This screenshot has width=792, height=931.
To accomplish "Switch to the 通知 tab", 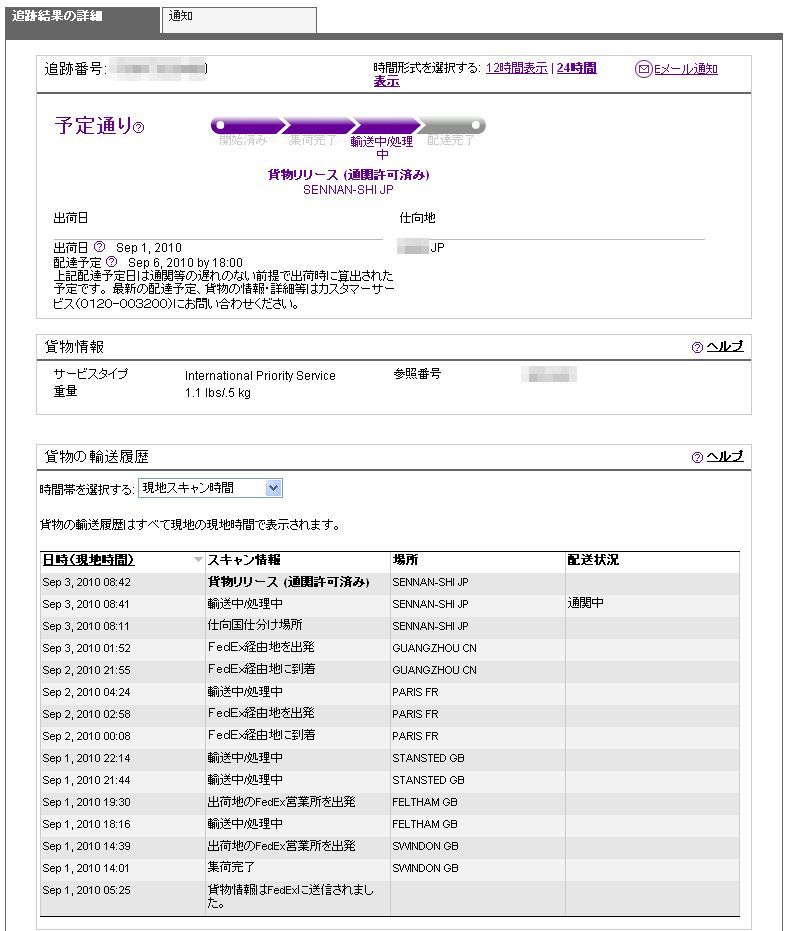I will 239,20.
